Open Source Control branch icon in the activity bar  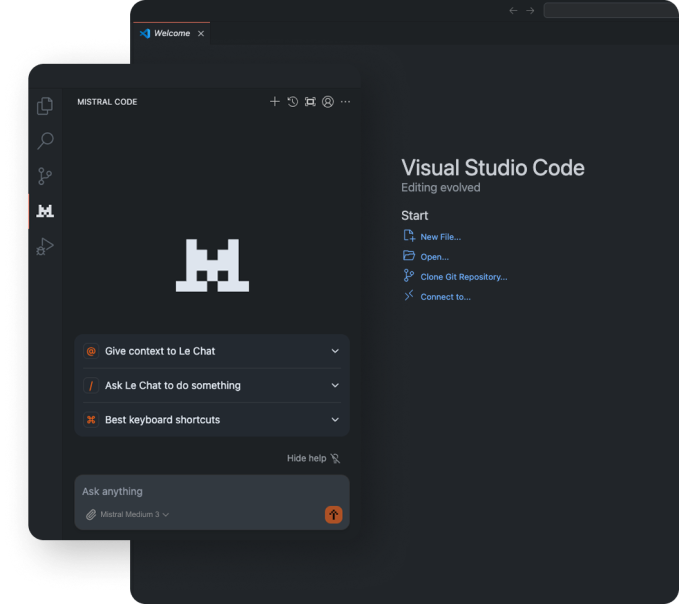(45, 176)
